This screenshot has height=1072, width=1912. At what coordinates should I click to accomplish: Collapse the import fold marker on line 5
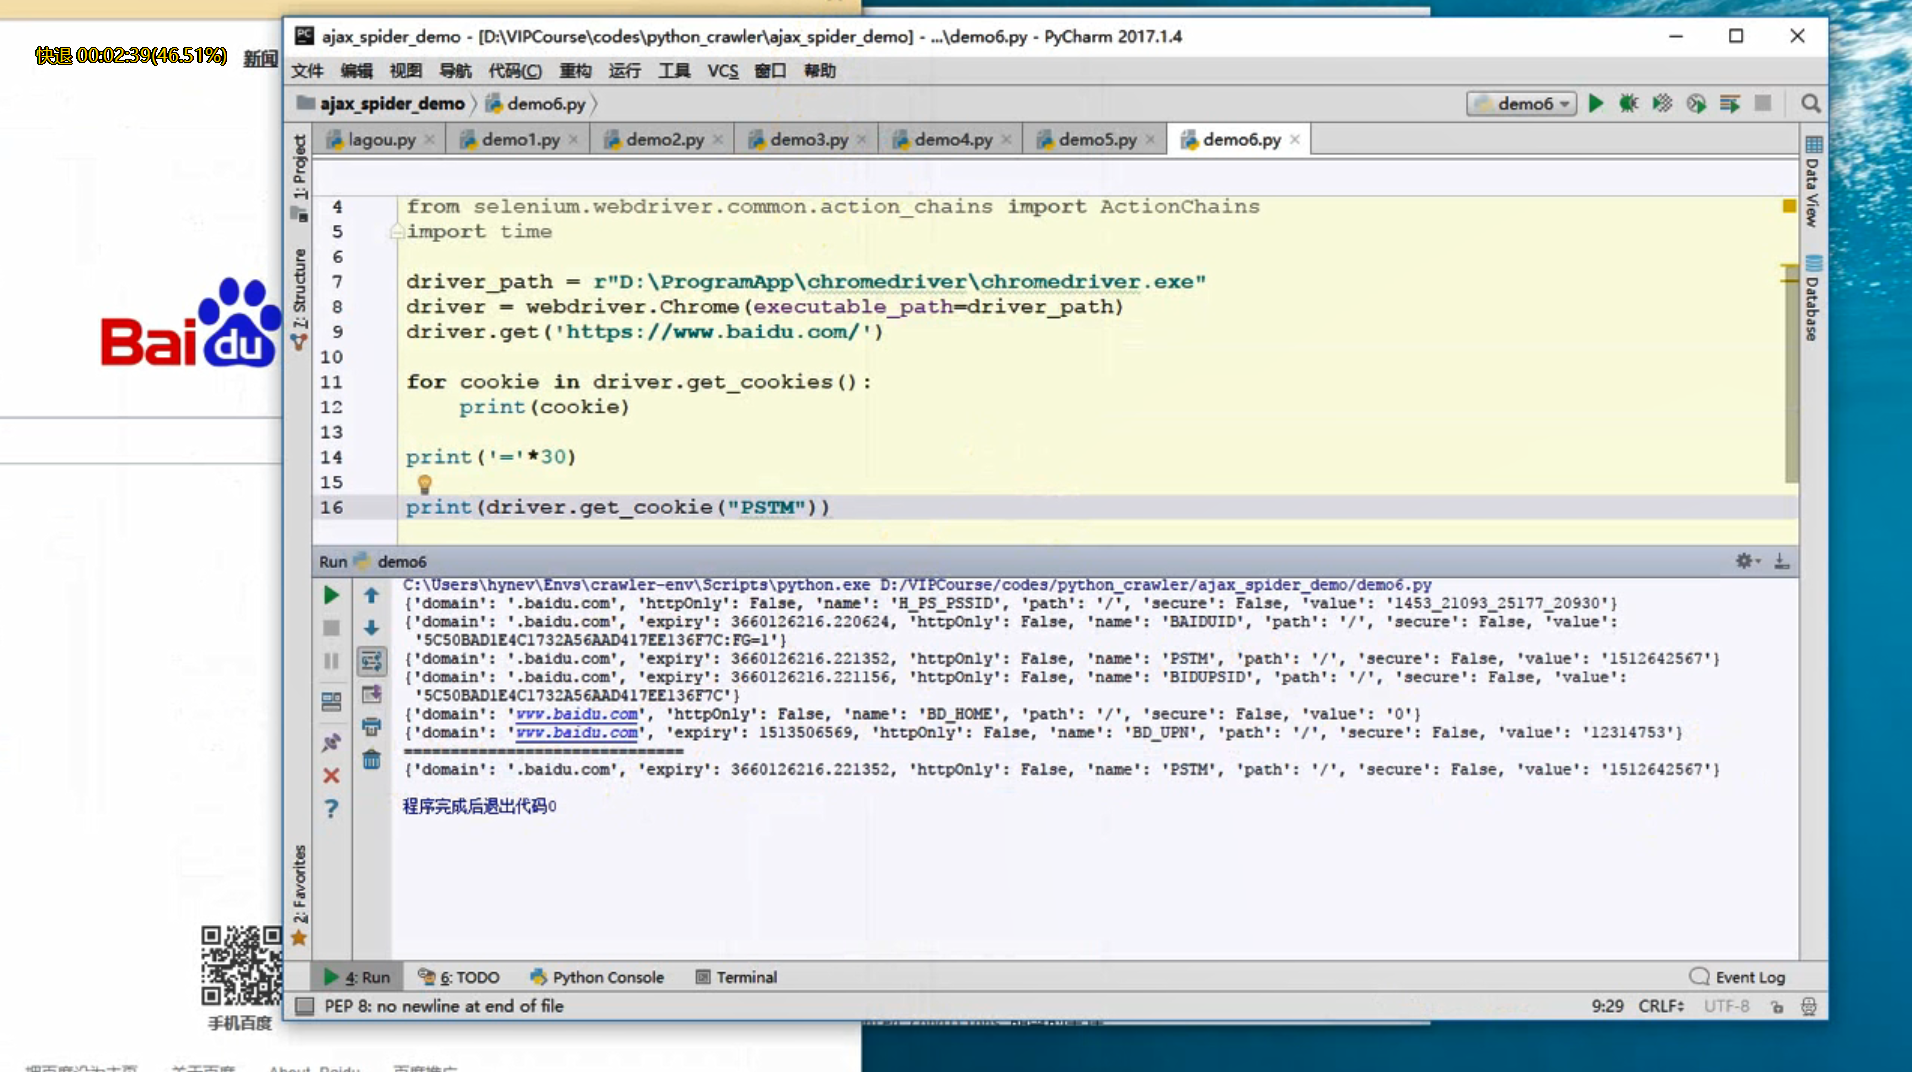click(397, 231)
